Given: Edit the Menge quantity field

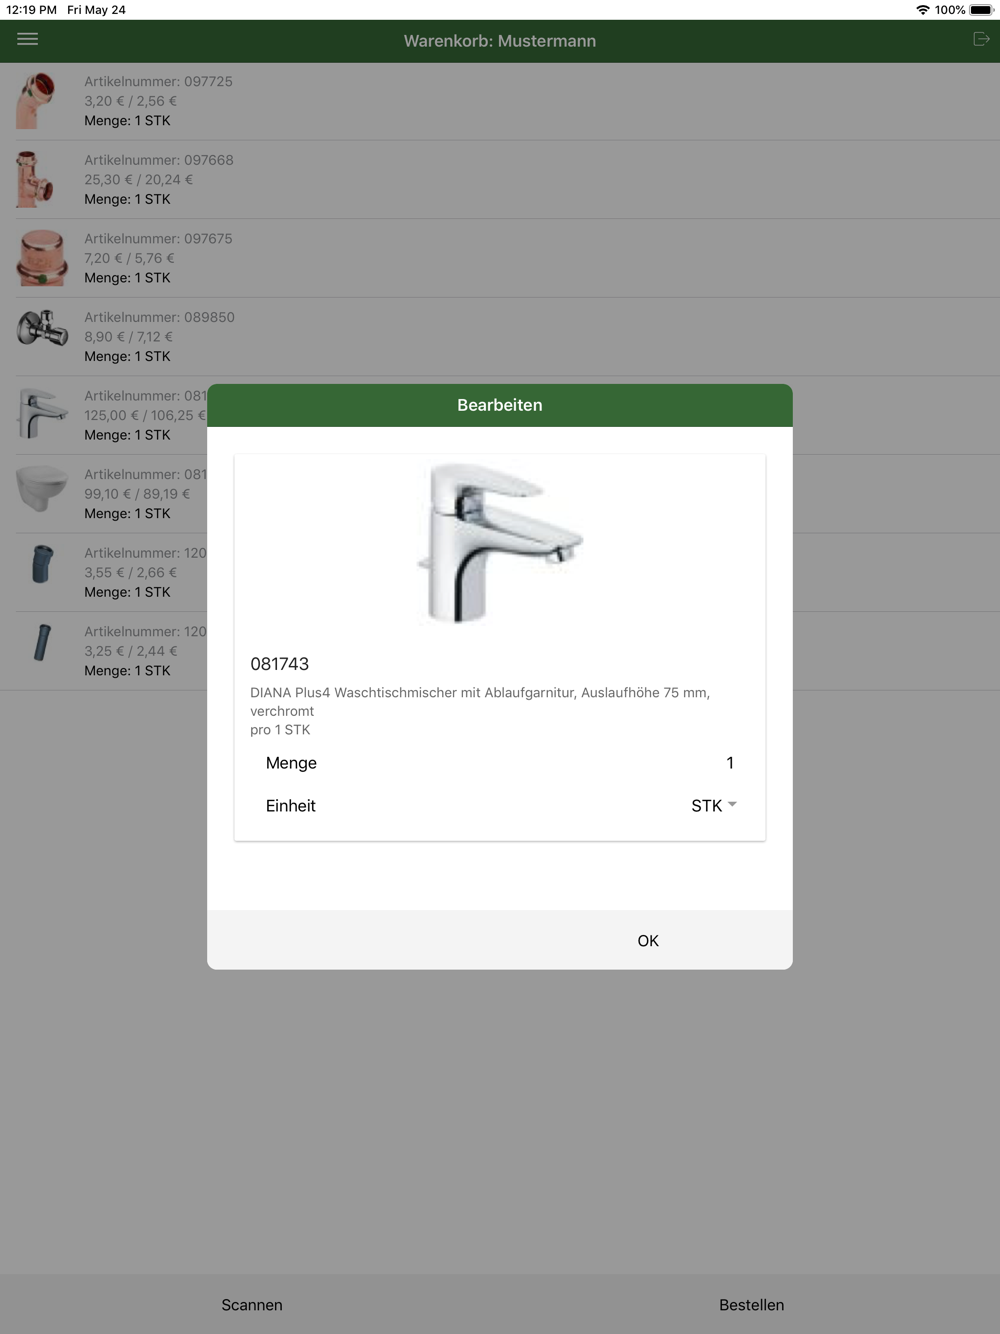Looking at the screenshot, I should [x=500, y=763].
